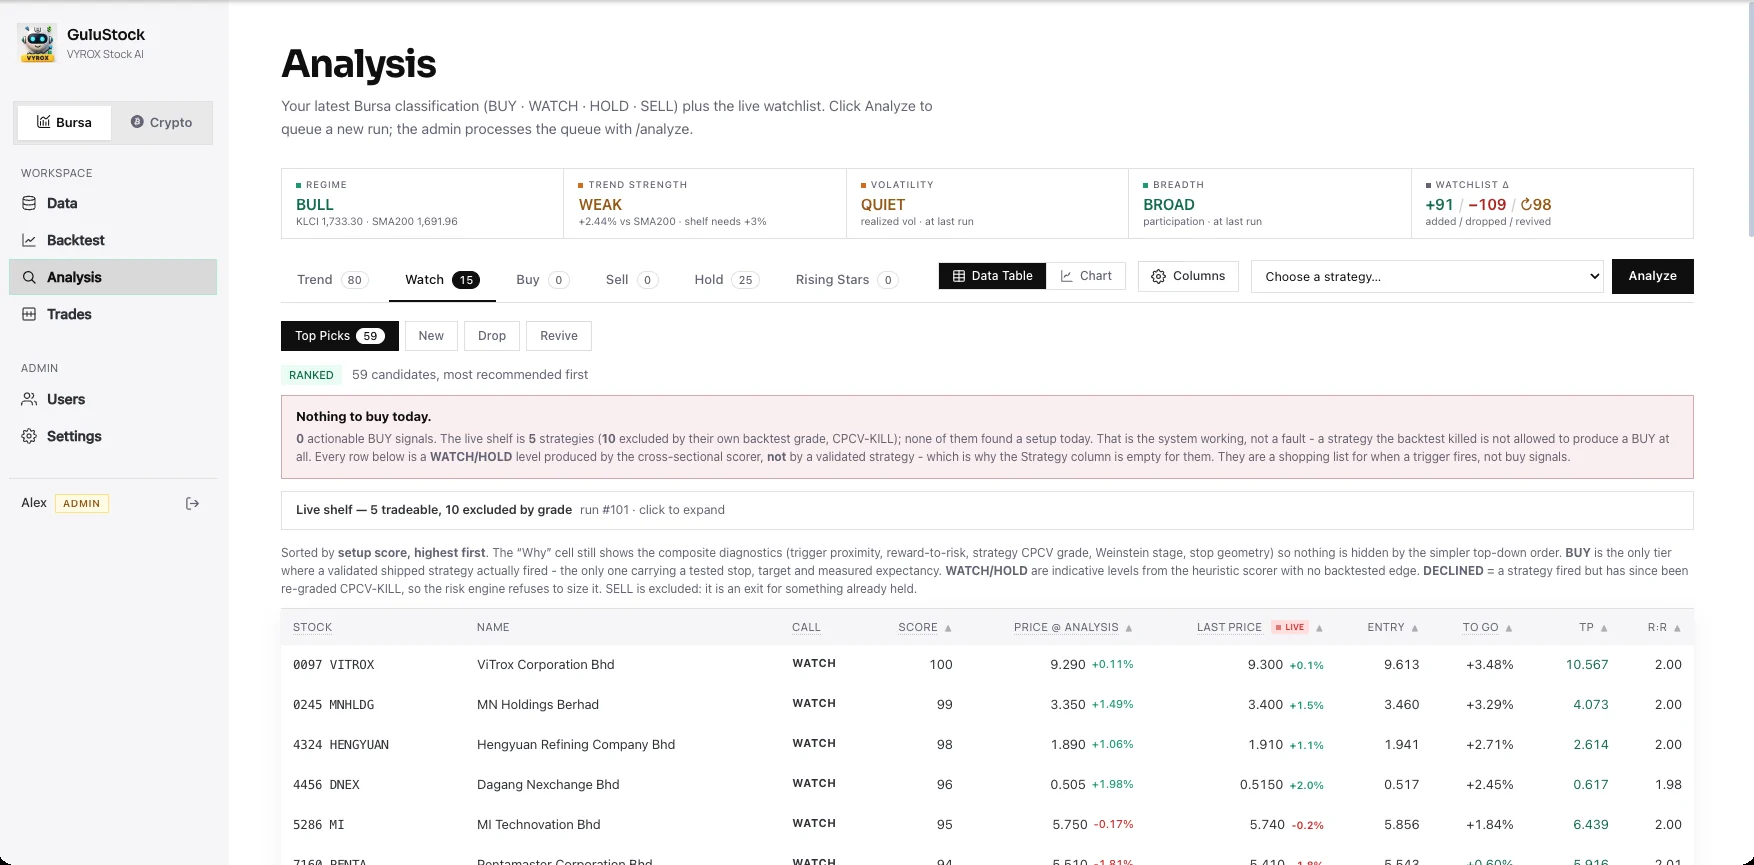Screen dimensions: 1754x865
Task: Sort by the SCORE column
Action: coord(925,627)
